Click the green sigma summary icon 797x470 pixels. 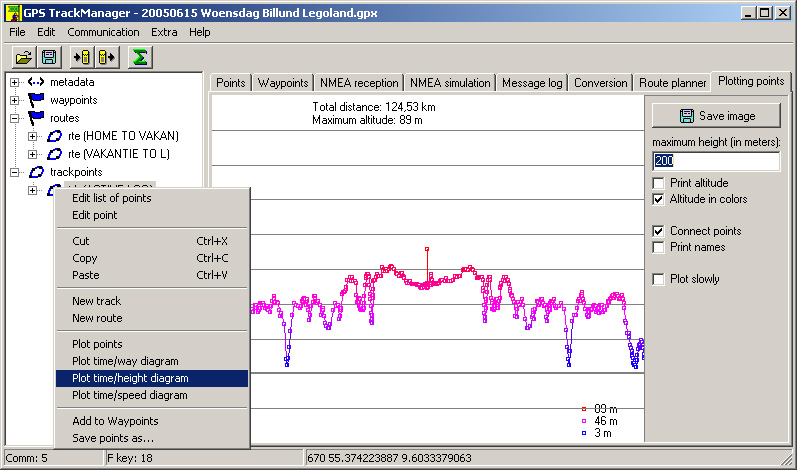[x=141, y=57]
